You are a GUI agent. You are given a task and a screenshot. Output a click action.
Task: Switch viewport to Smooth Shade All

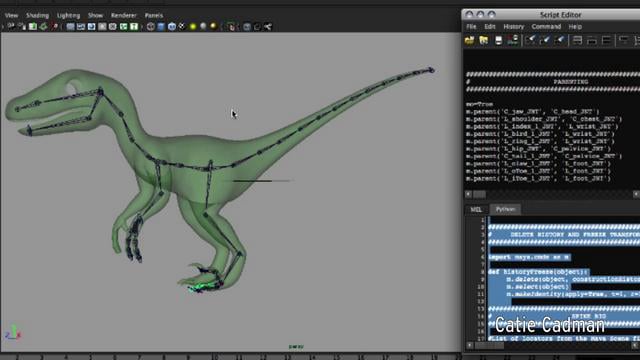[161, 27]
